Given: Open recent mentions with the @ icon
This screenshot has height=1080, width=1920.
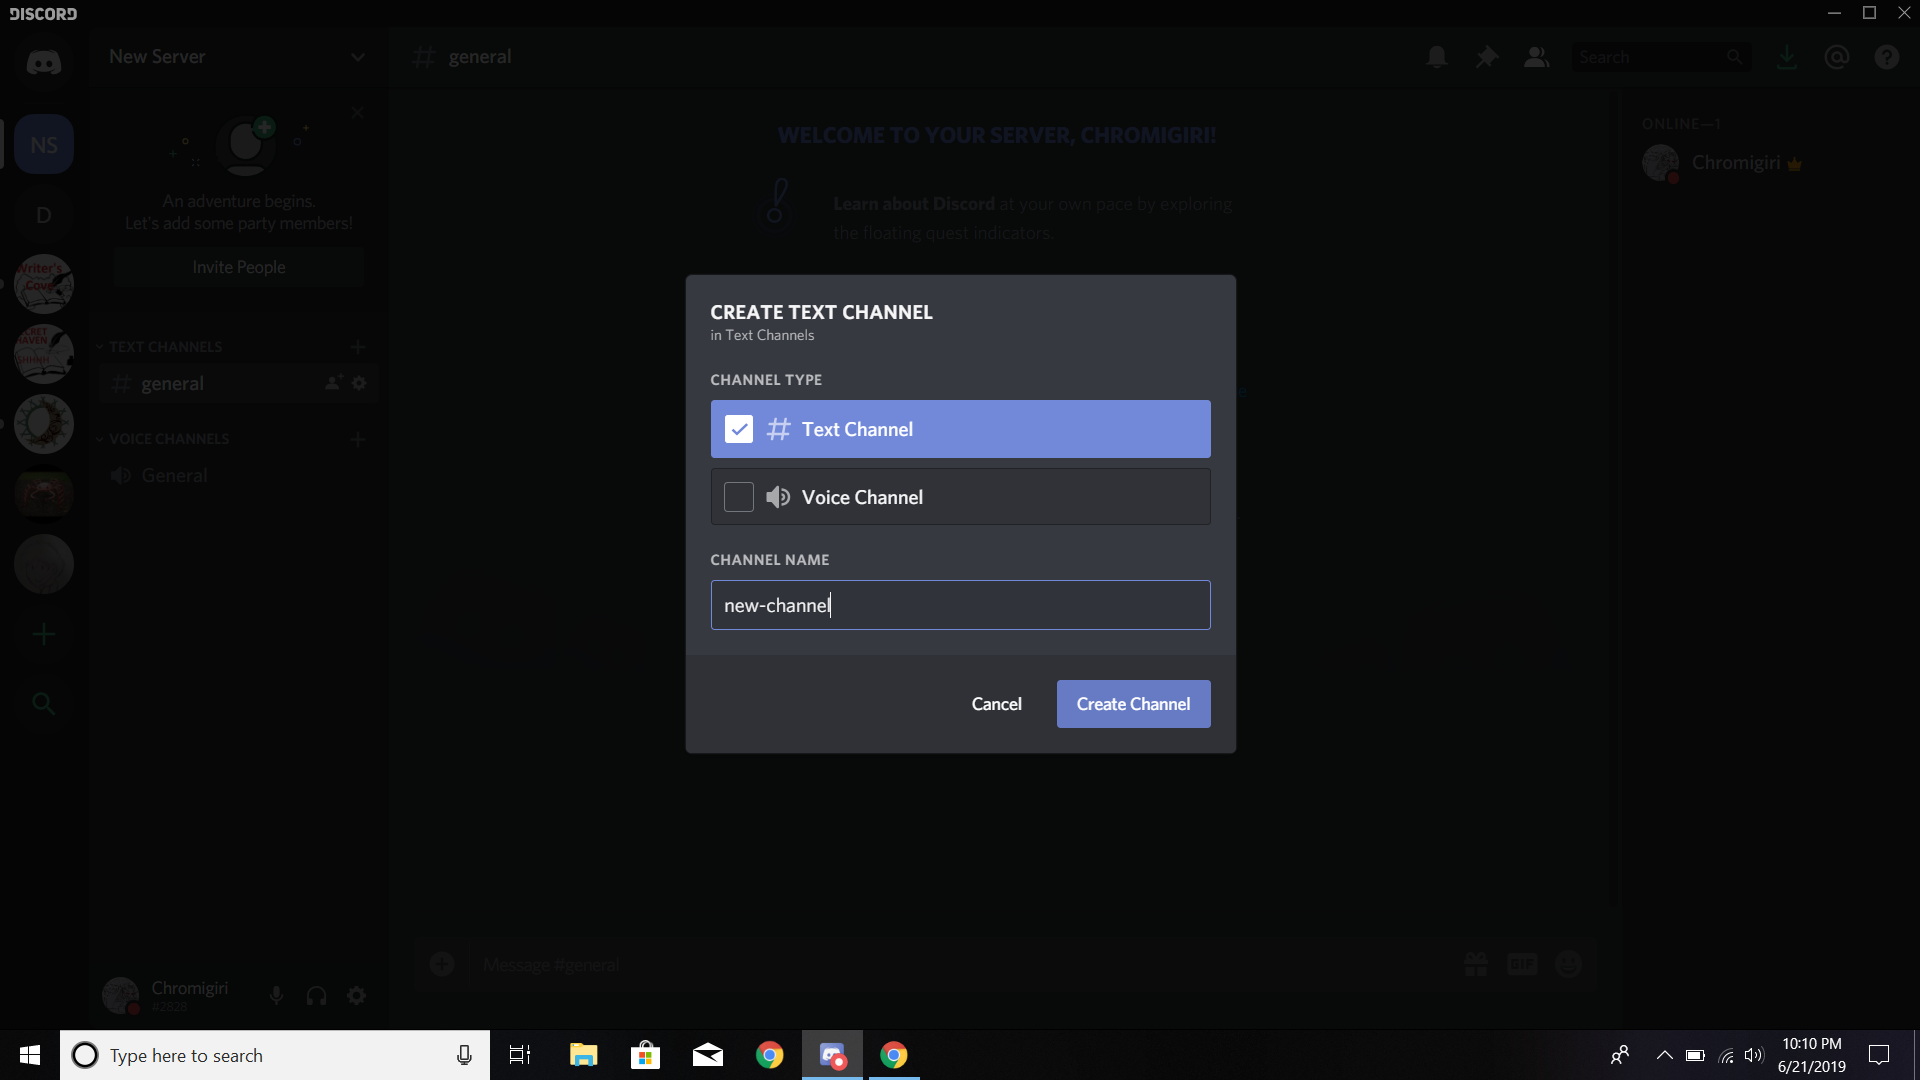Looking at the screenshot, I should [x=1837, y=57].
